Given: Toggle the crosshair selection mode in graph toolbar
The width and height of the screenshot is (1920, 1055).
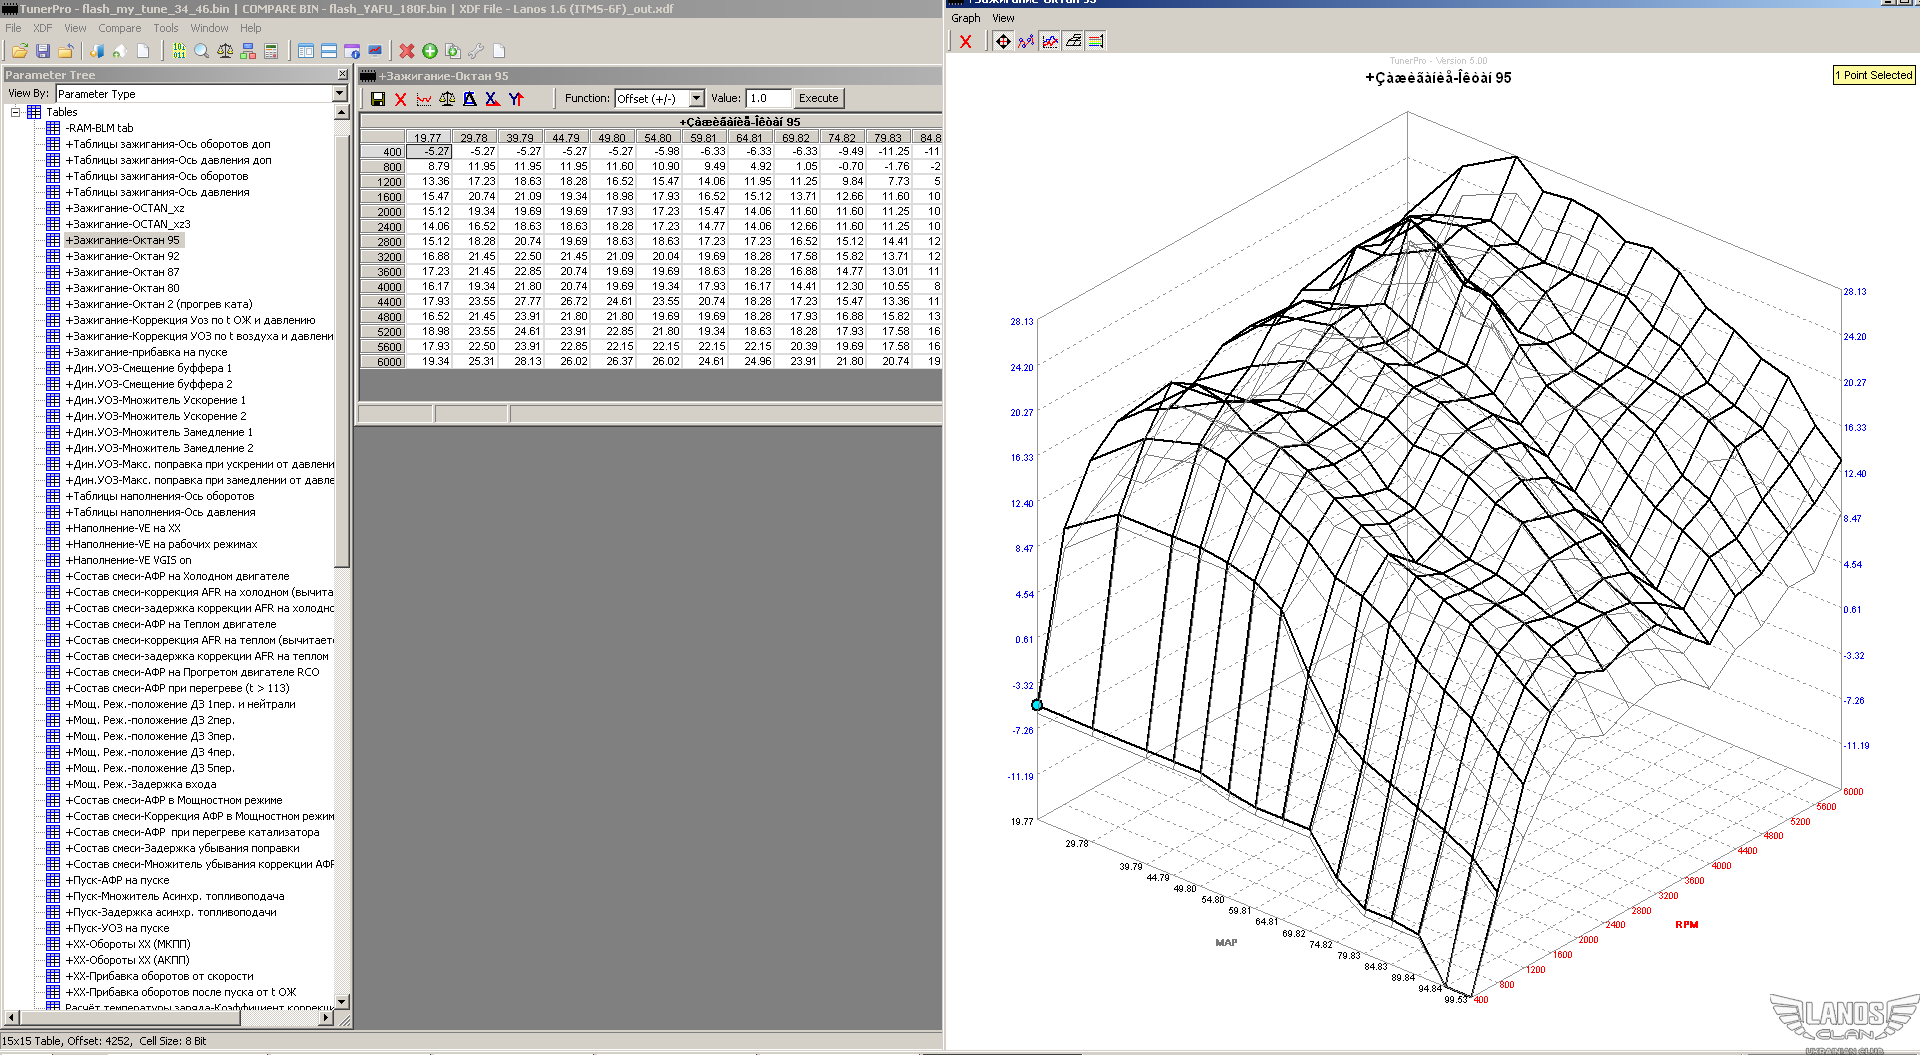Looking at the screenshot, I should click(1003, 41).
